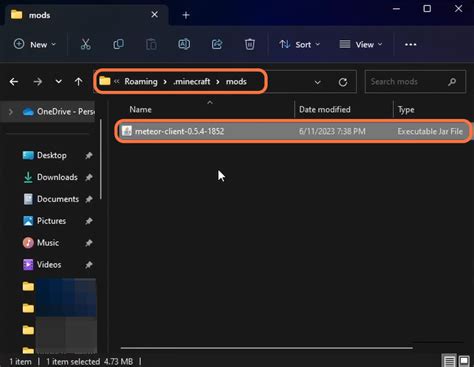Click the search magnifier icon

[x=452, y=82]
